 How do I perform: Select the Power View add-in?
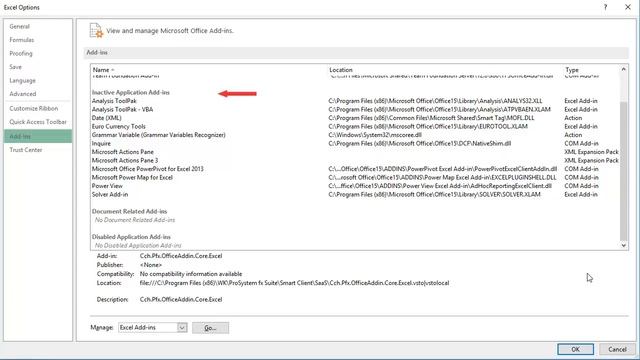coord(355,186)
